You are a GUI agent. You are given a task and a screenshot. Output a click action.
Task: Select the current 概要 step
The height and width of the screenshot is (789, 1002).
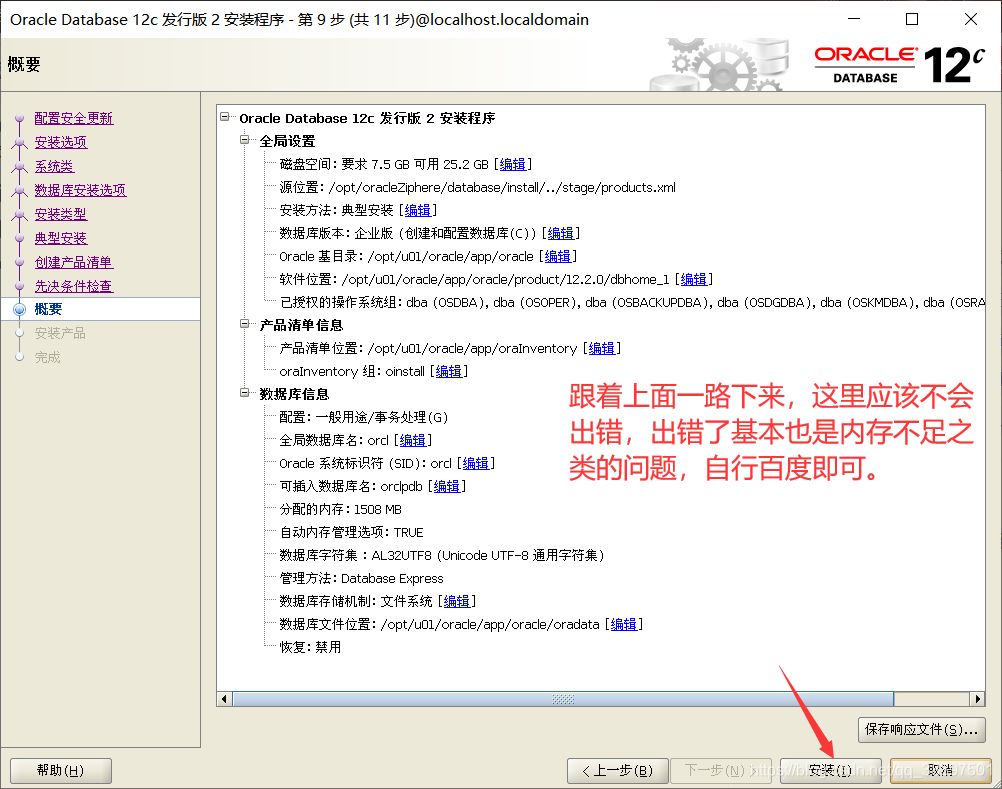point(100,309)
